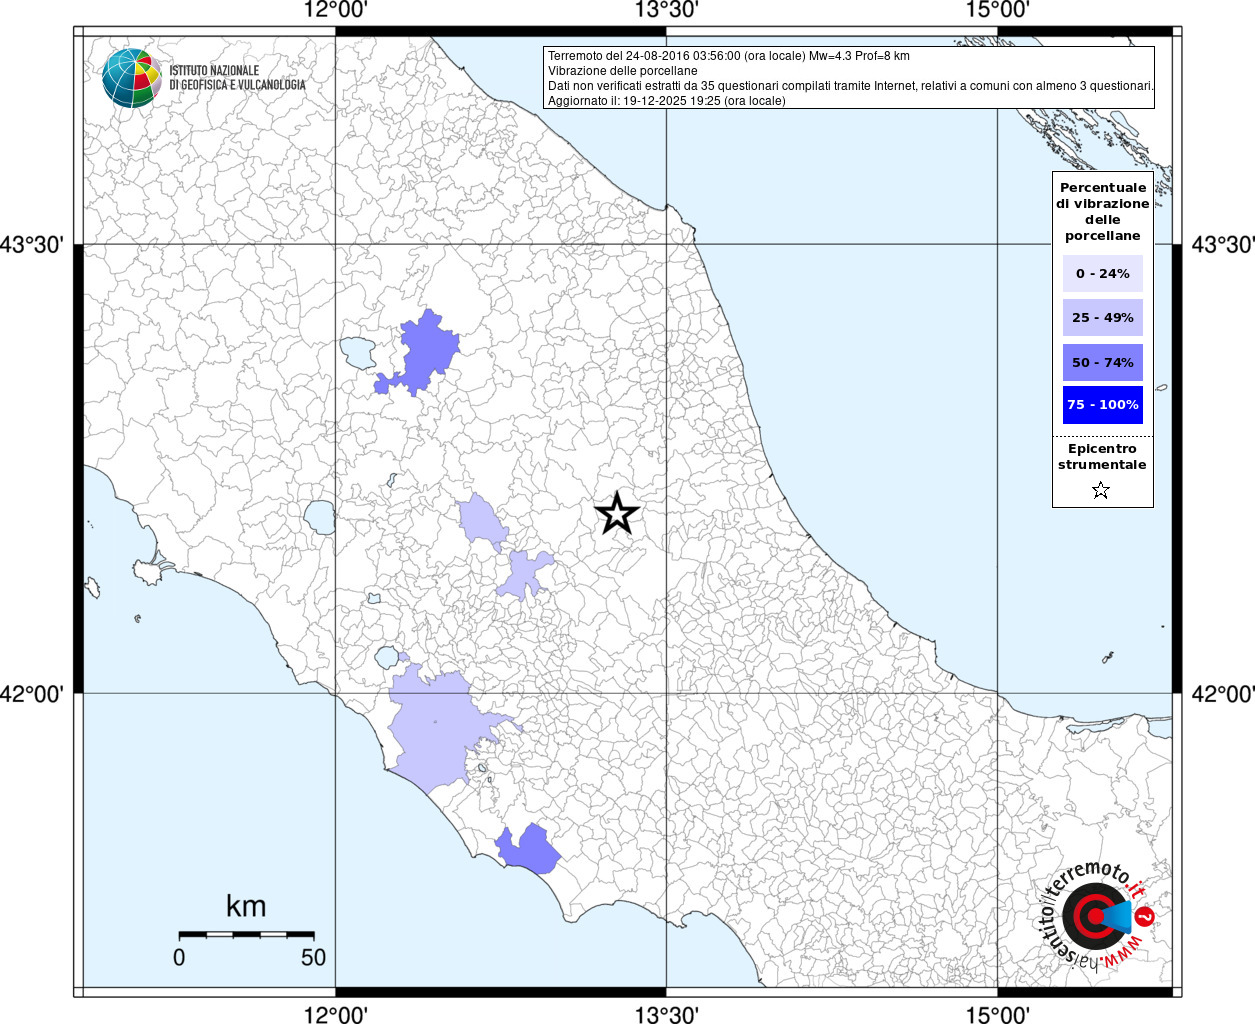The height and width of the screenshot is (1024, 1255).
Task: Select the 50 - 74% legend swatch
Action: pyautogui.click(x=1102, y=362)
